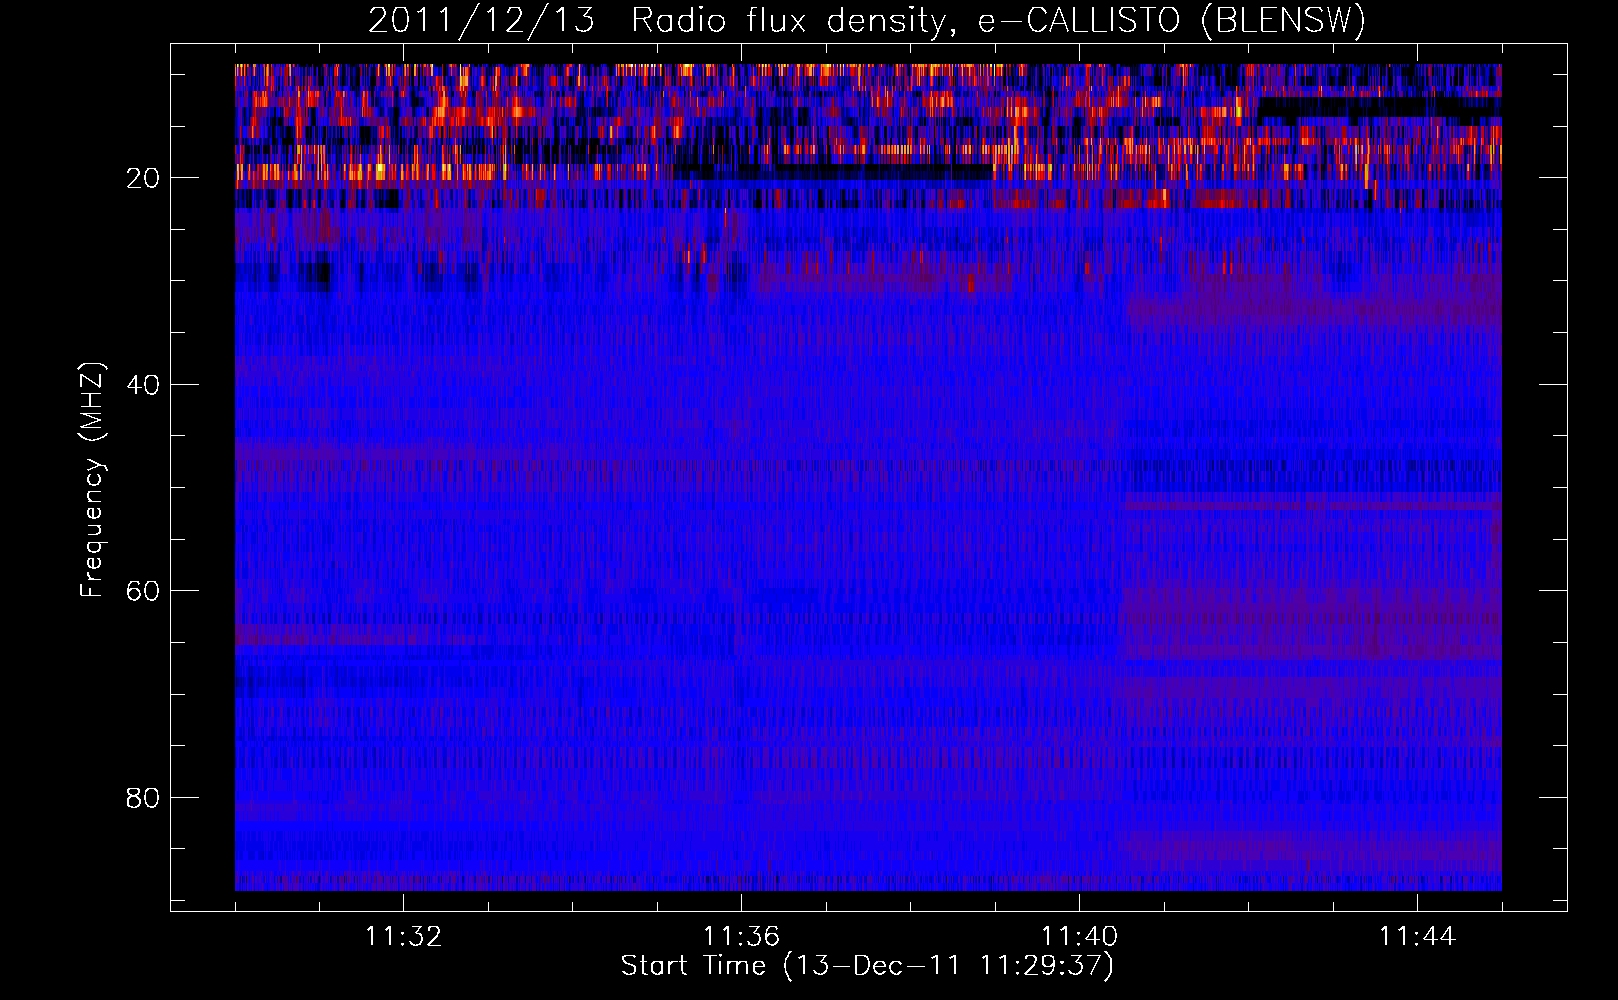The image size is (1618, 1000).
Task: Click the 11:40 time tick label
Action: tap(1079, 937)
